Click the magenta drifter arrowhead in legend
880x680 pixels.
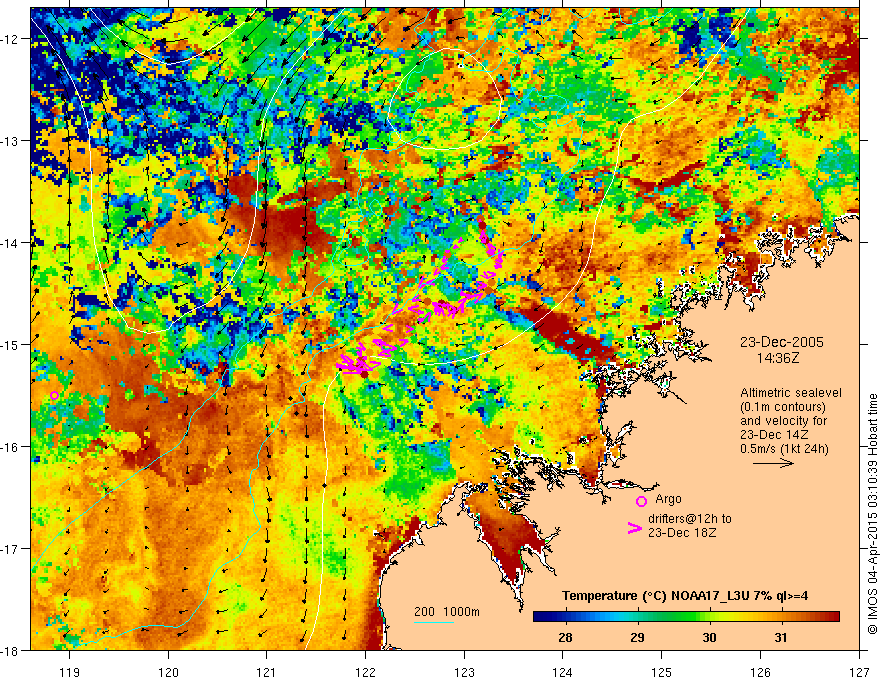tap(634, 528)
